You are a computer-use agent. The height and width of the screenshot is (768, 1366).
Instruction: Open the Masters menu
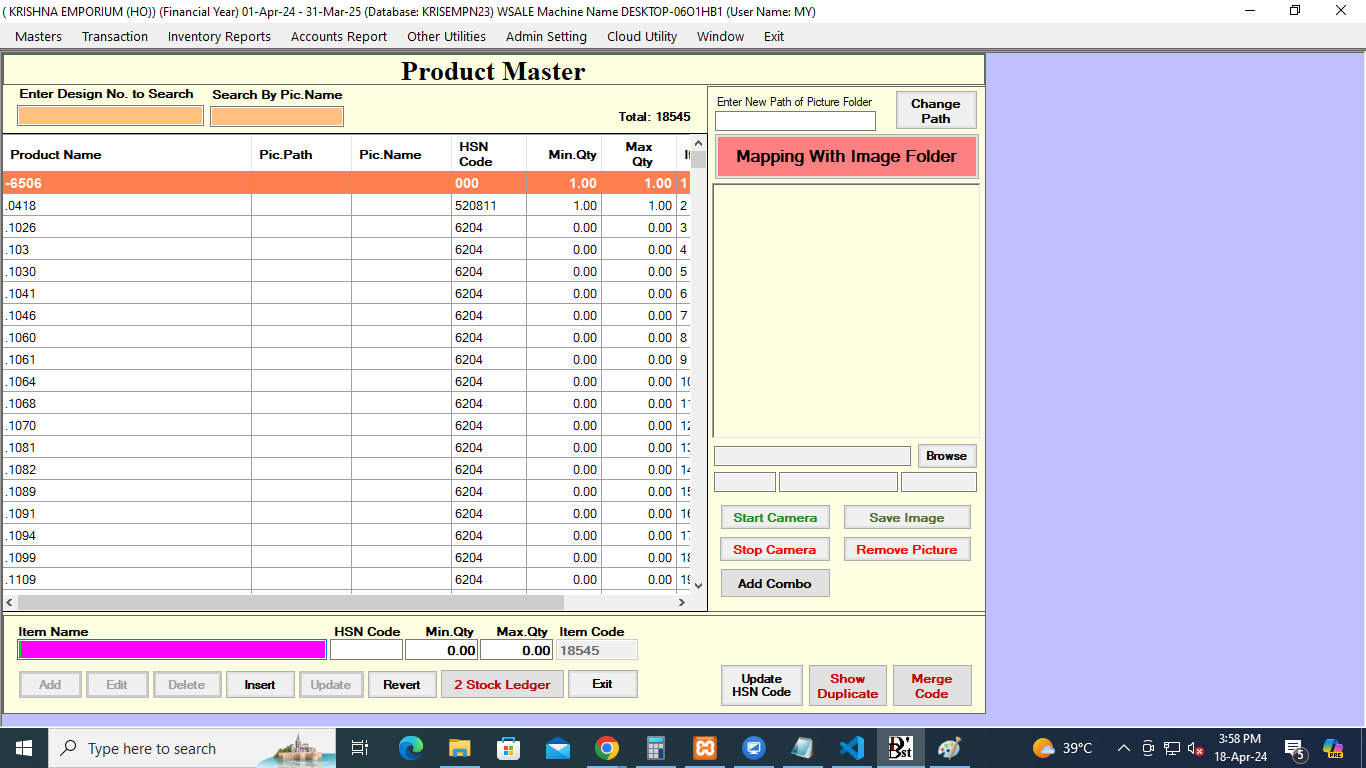pyautogui.click(x=38, y=36)
